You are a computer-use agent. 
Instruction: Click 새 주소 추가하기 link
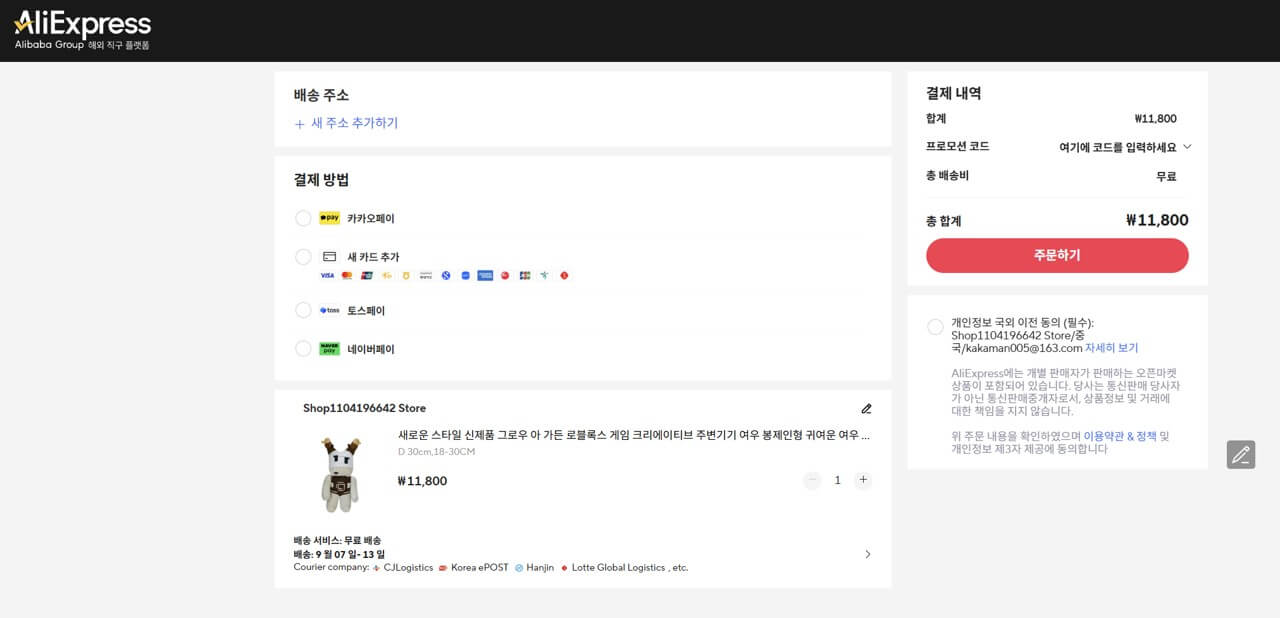point(354,123)
